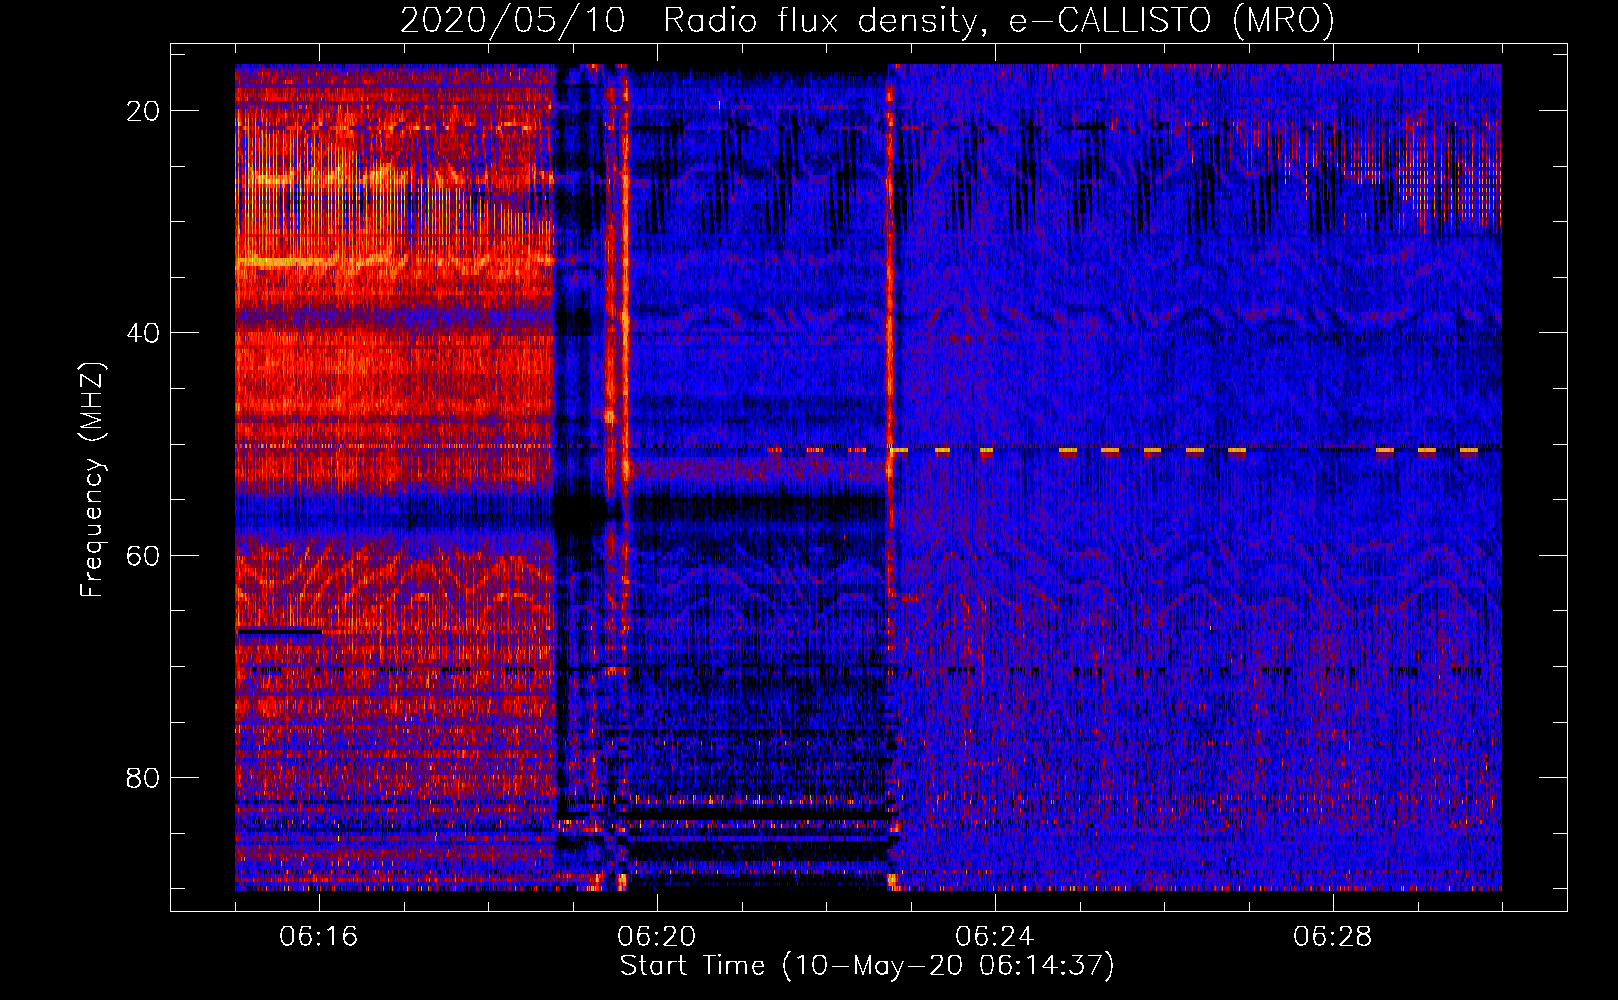Click the 80 MHz frequency tick label
The height and width of the screenshot is (1000, 1618).
[143, 777]
